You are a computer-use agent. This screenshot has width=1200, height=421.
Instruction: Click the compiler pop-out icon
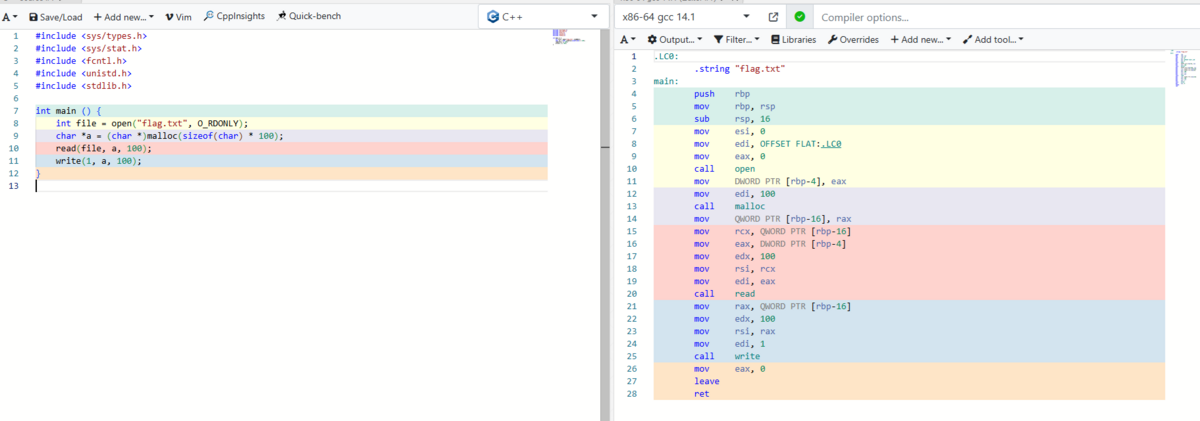pos(773,17)
